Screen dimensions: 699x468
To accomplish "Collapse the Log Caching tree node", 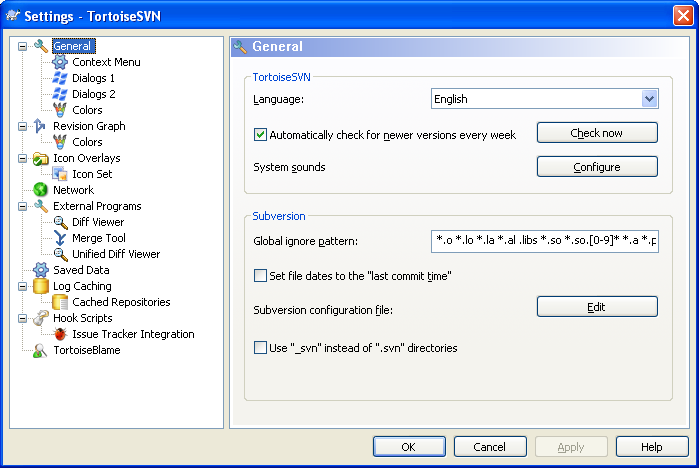I will pos(22,287).
